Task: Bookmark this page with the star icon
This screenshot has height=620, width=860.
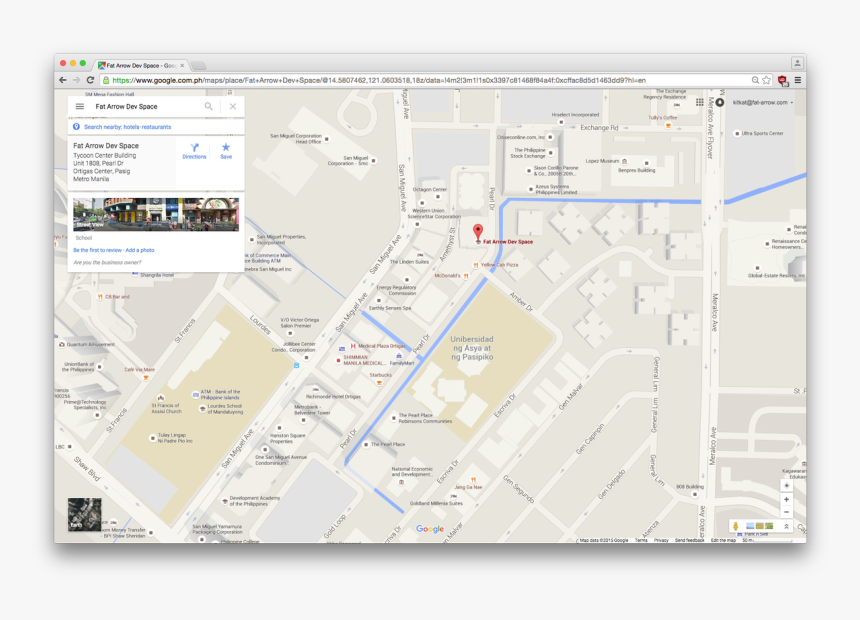Action: point(766,80)
